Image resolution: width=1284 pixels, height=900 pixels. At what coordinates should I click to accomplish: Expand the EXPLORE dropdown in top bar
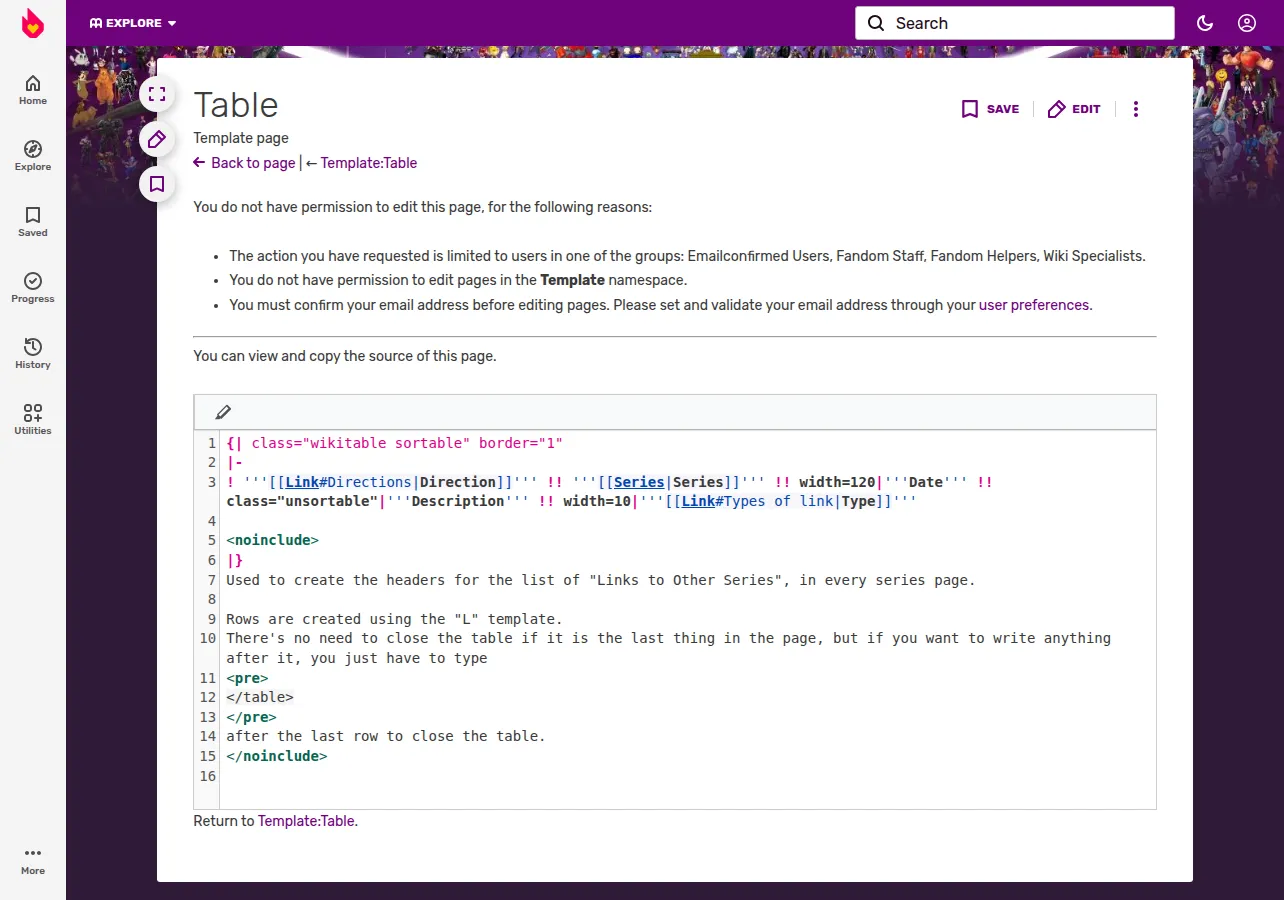pos(133,23)
